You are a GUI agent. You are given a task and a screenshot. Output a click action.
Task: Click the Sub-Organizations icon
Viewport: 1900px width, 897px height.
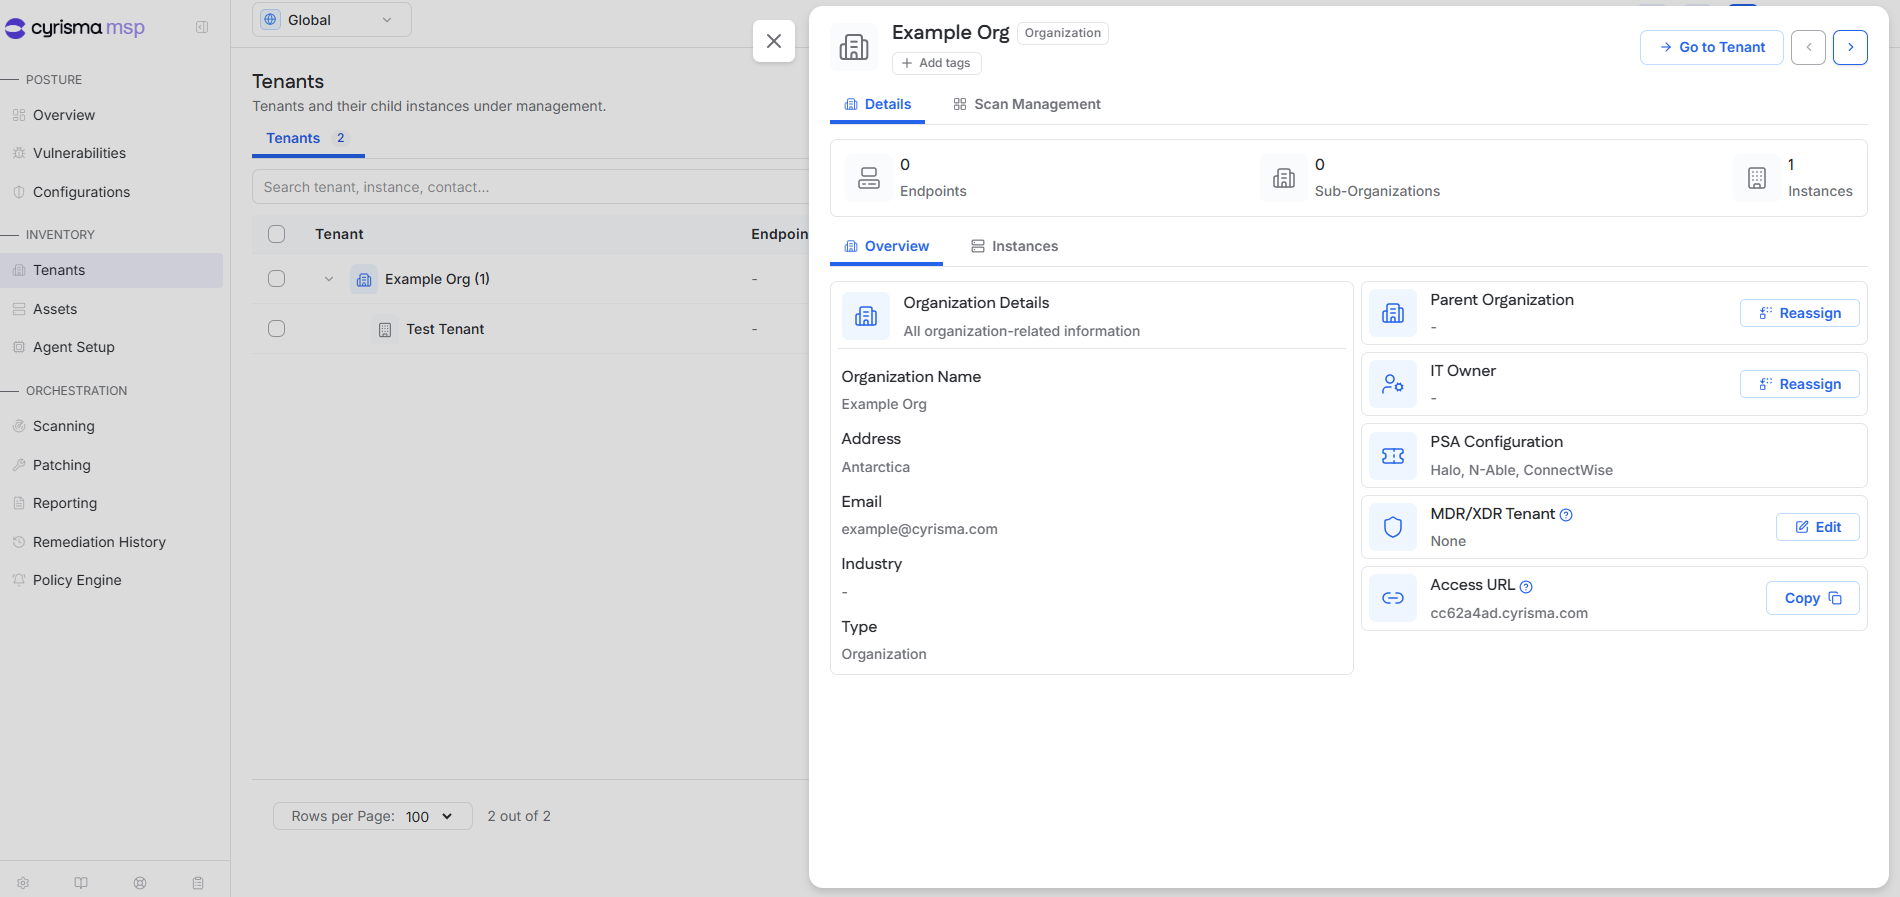pos(1284,178)
